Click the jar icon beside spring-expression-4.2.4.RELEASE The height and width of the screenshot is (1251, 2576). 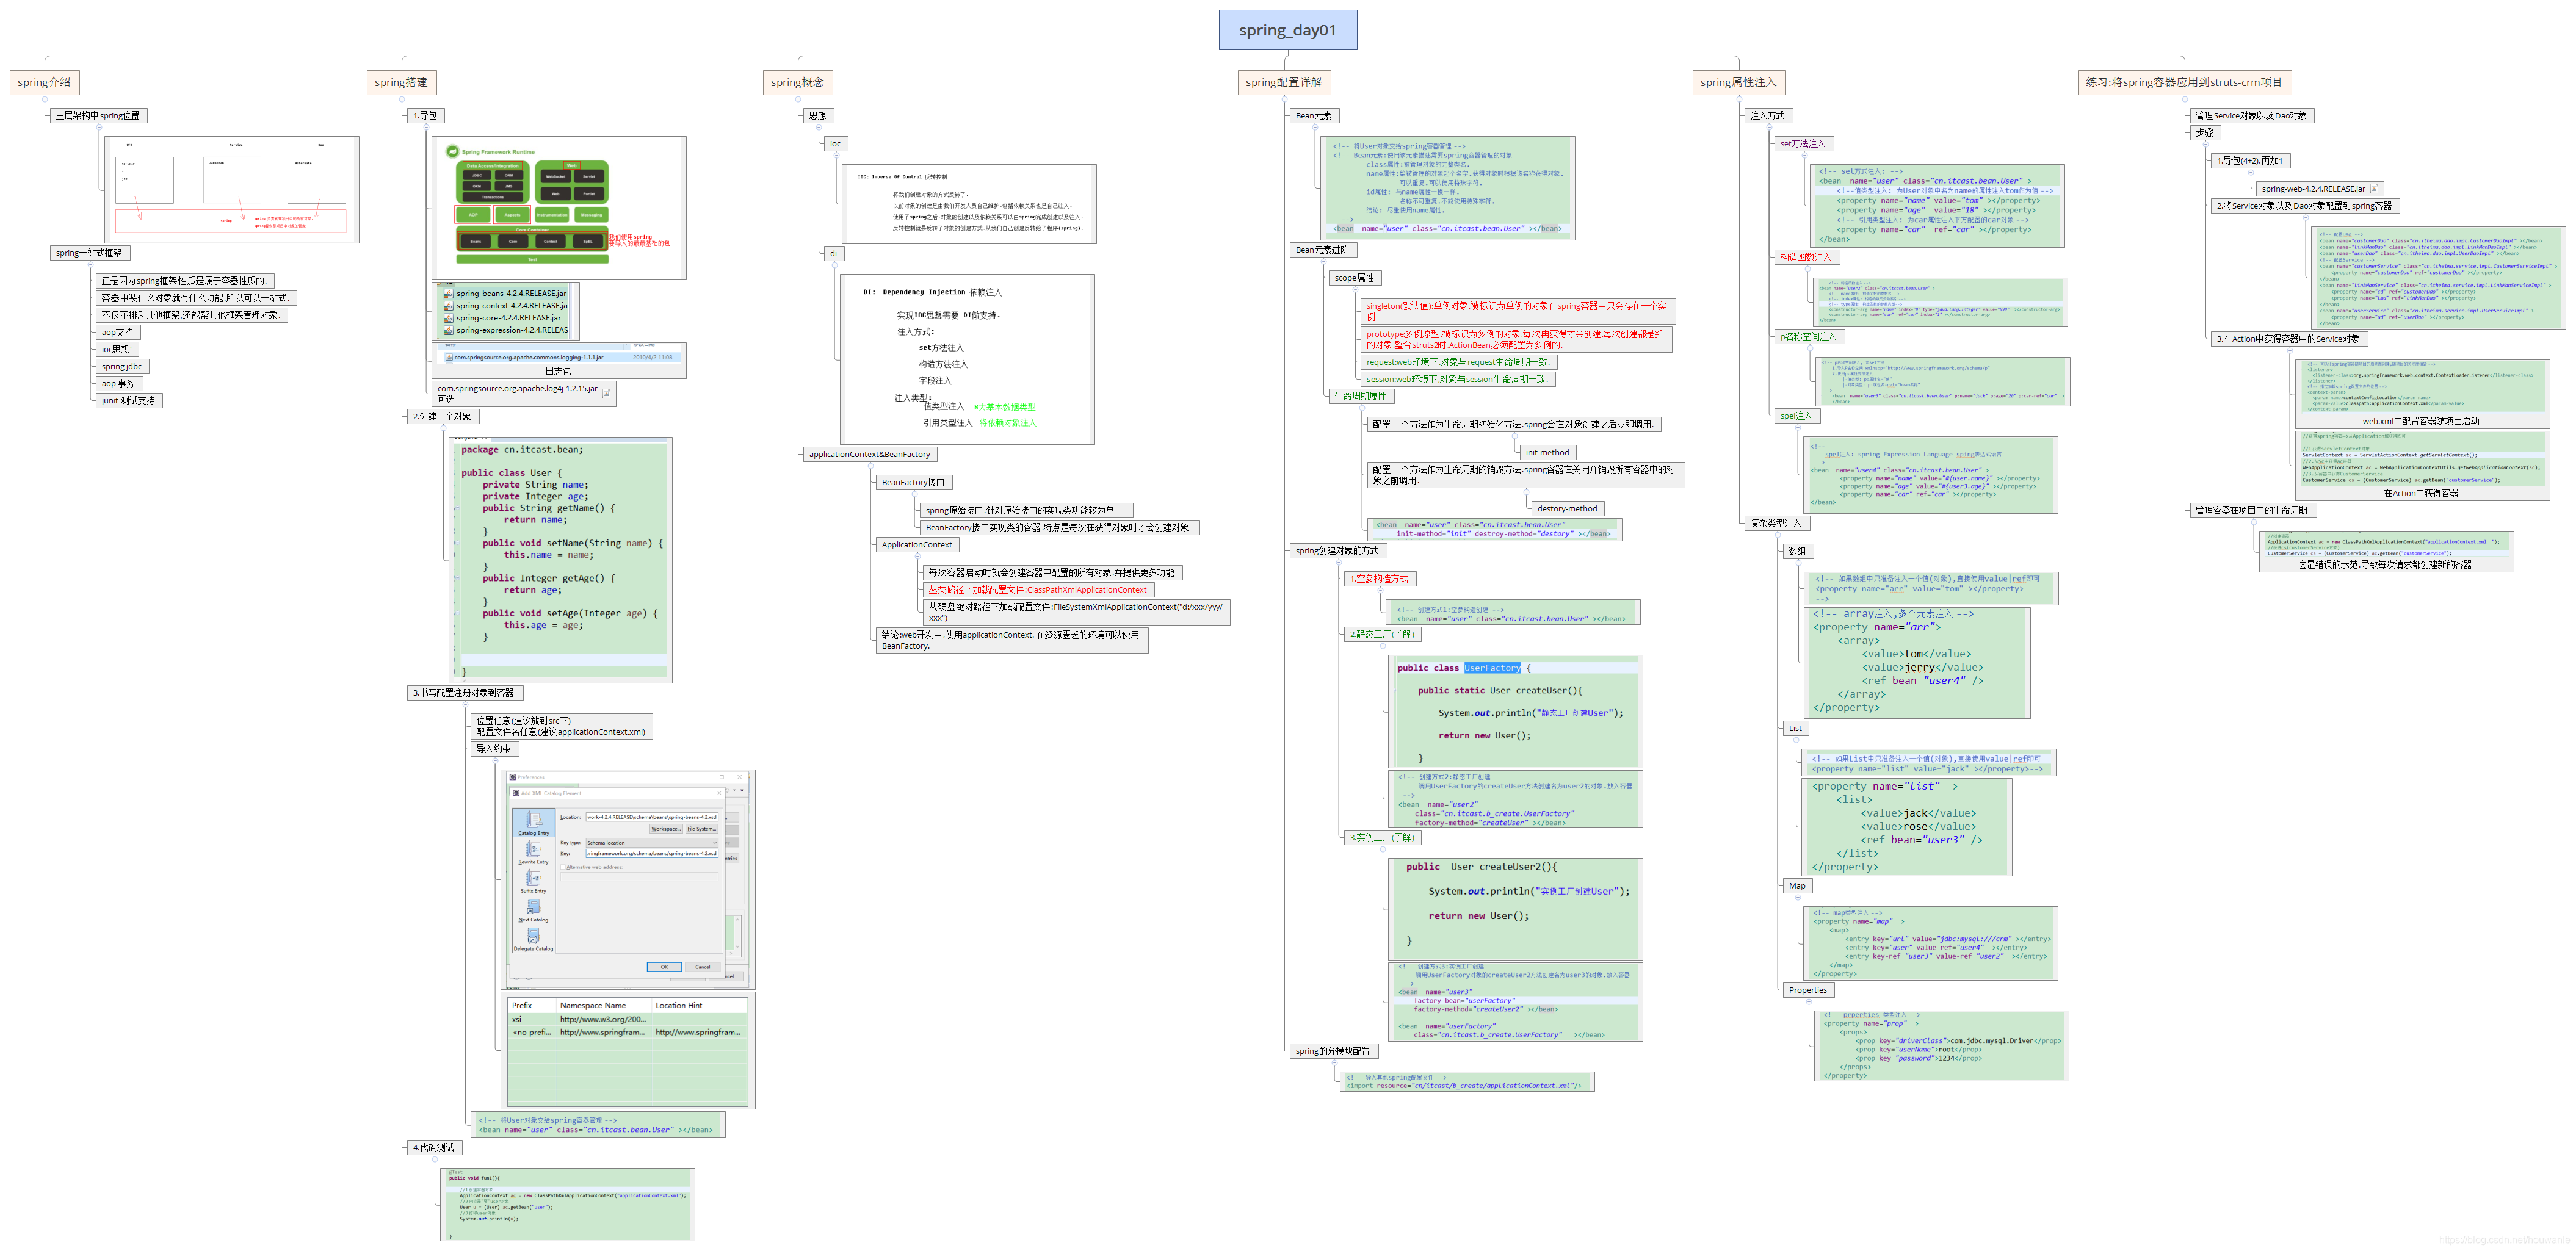tap(449, 330)
